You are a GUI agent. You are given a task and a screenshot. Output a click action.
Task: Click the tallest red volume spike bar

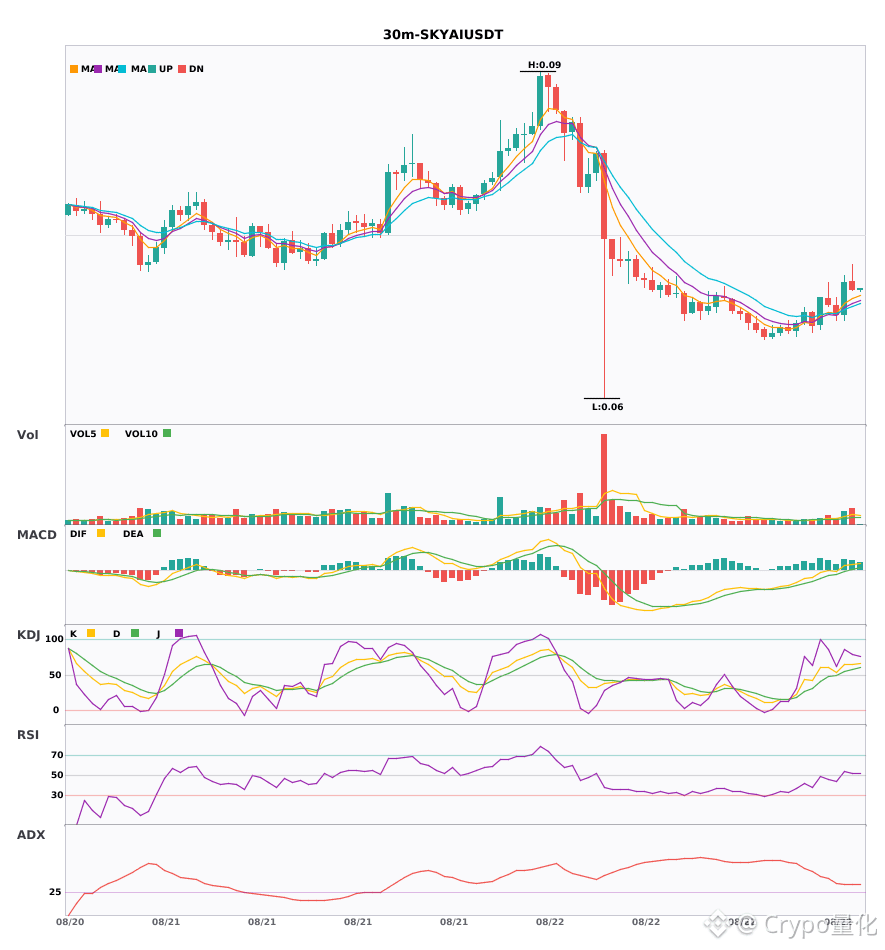(x=604, y=479)
